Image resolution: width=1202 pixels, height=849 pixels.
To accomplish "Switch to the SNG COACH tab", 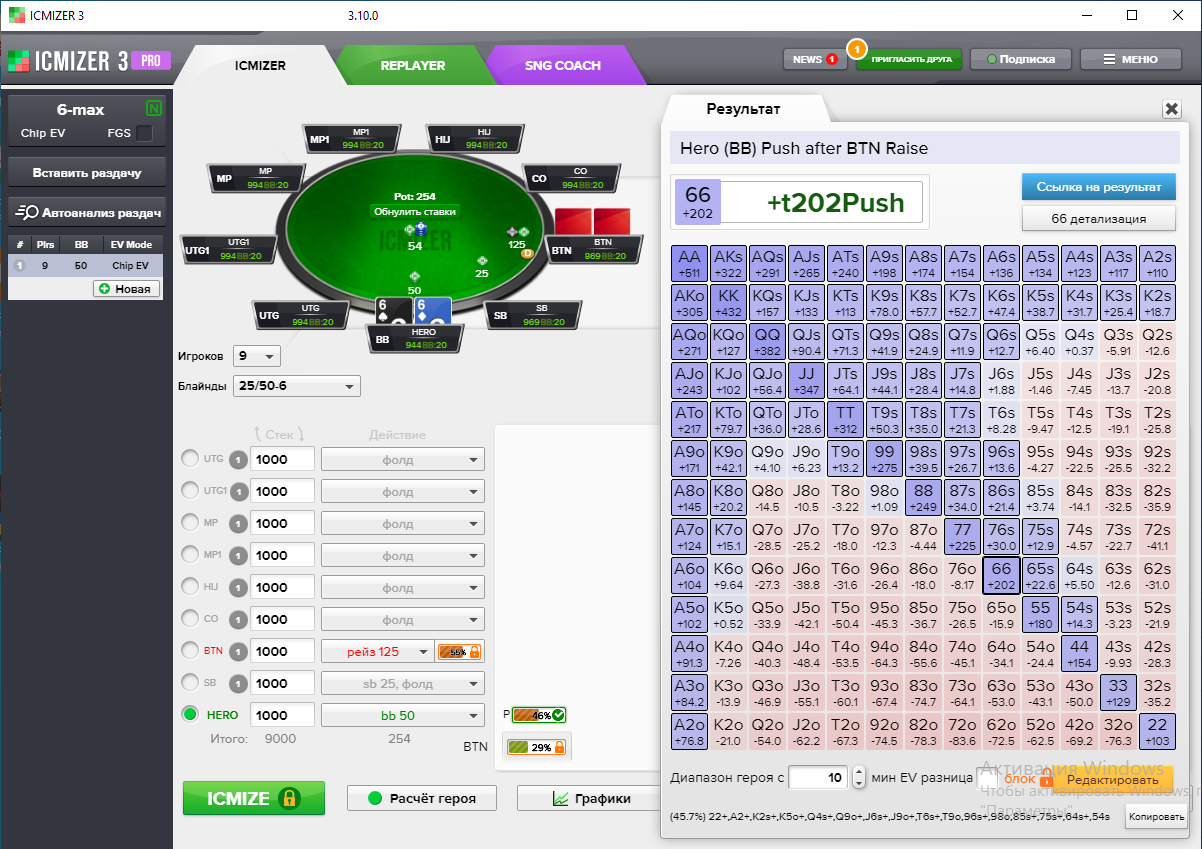I will click(563, 66).
